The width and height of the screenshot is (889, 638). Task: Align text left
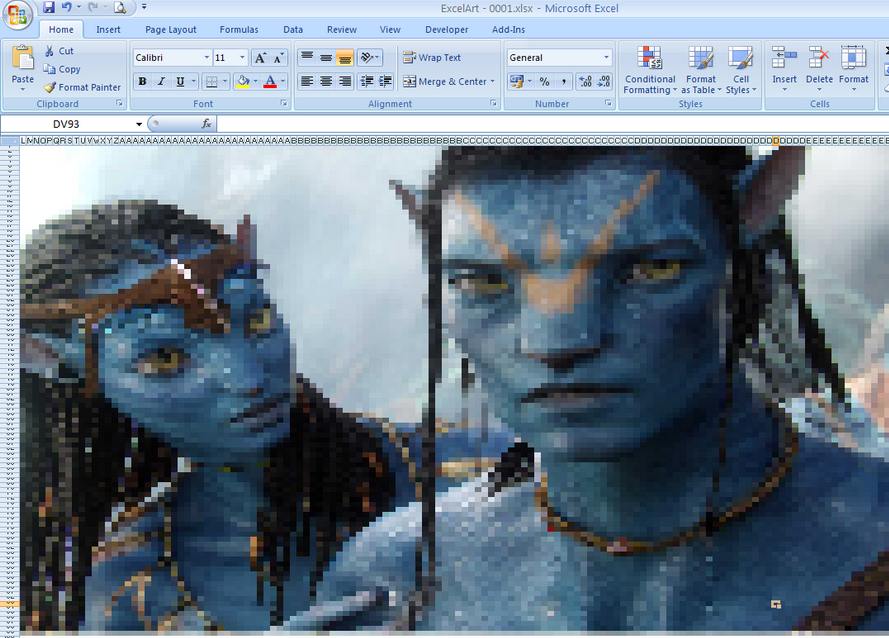click(x=307, y=82)
